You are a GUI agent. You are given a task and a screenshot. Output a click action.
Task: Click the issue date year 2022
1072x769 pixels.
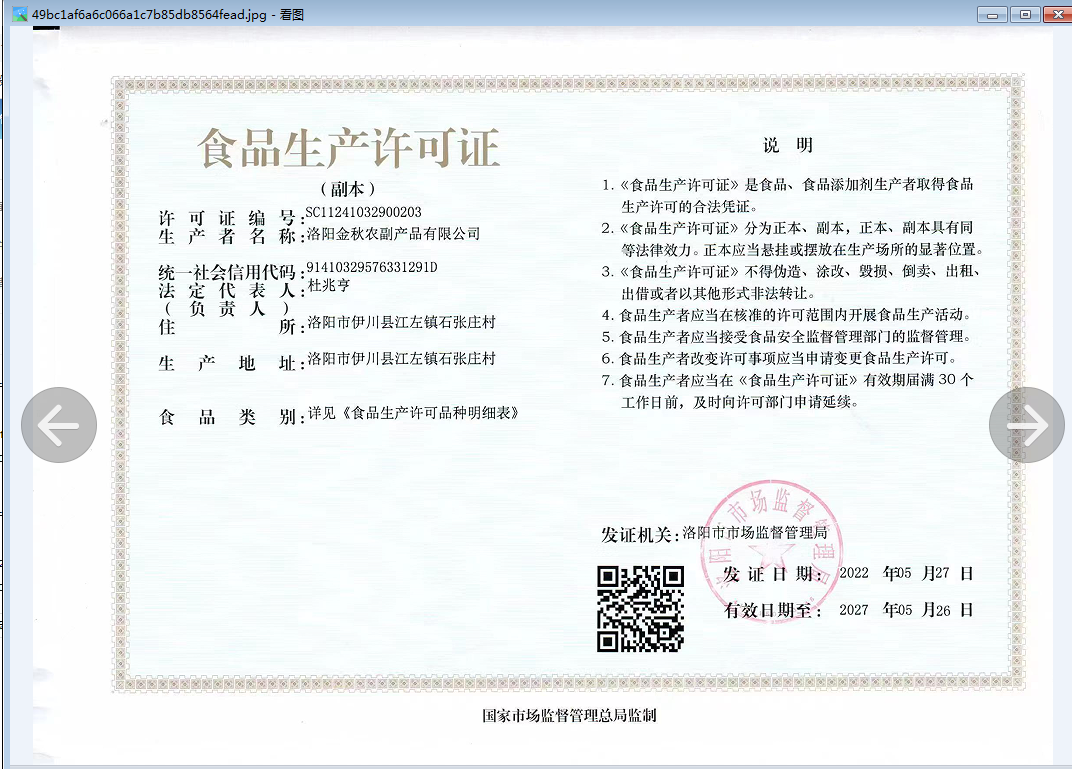(x=854, y=574)
